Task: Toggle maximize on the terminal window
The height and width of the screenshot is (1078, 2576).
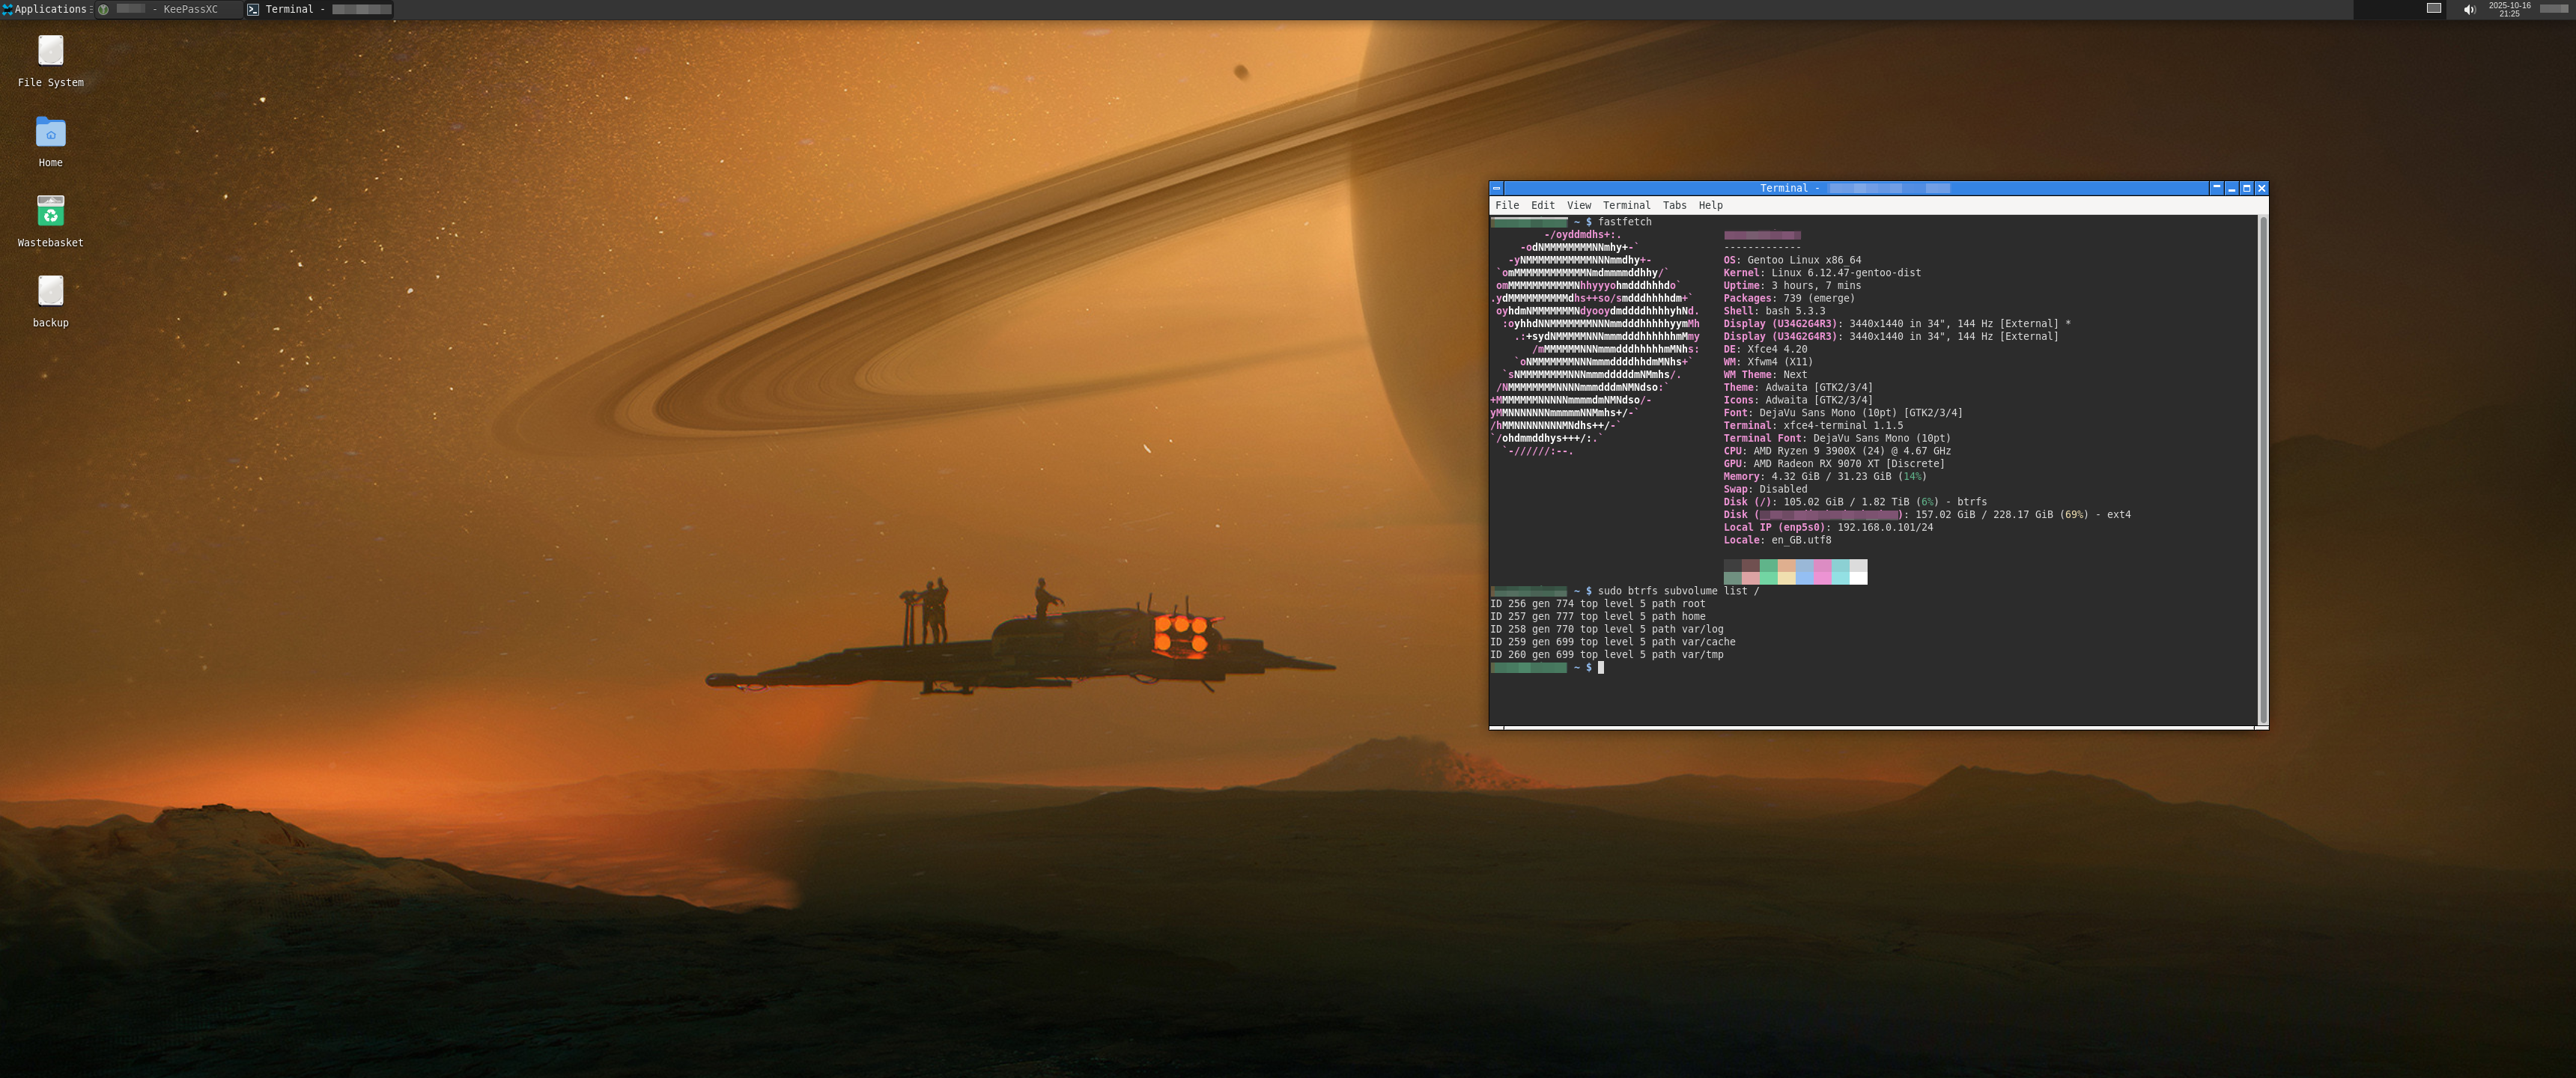Action: [2246, 188]
